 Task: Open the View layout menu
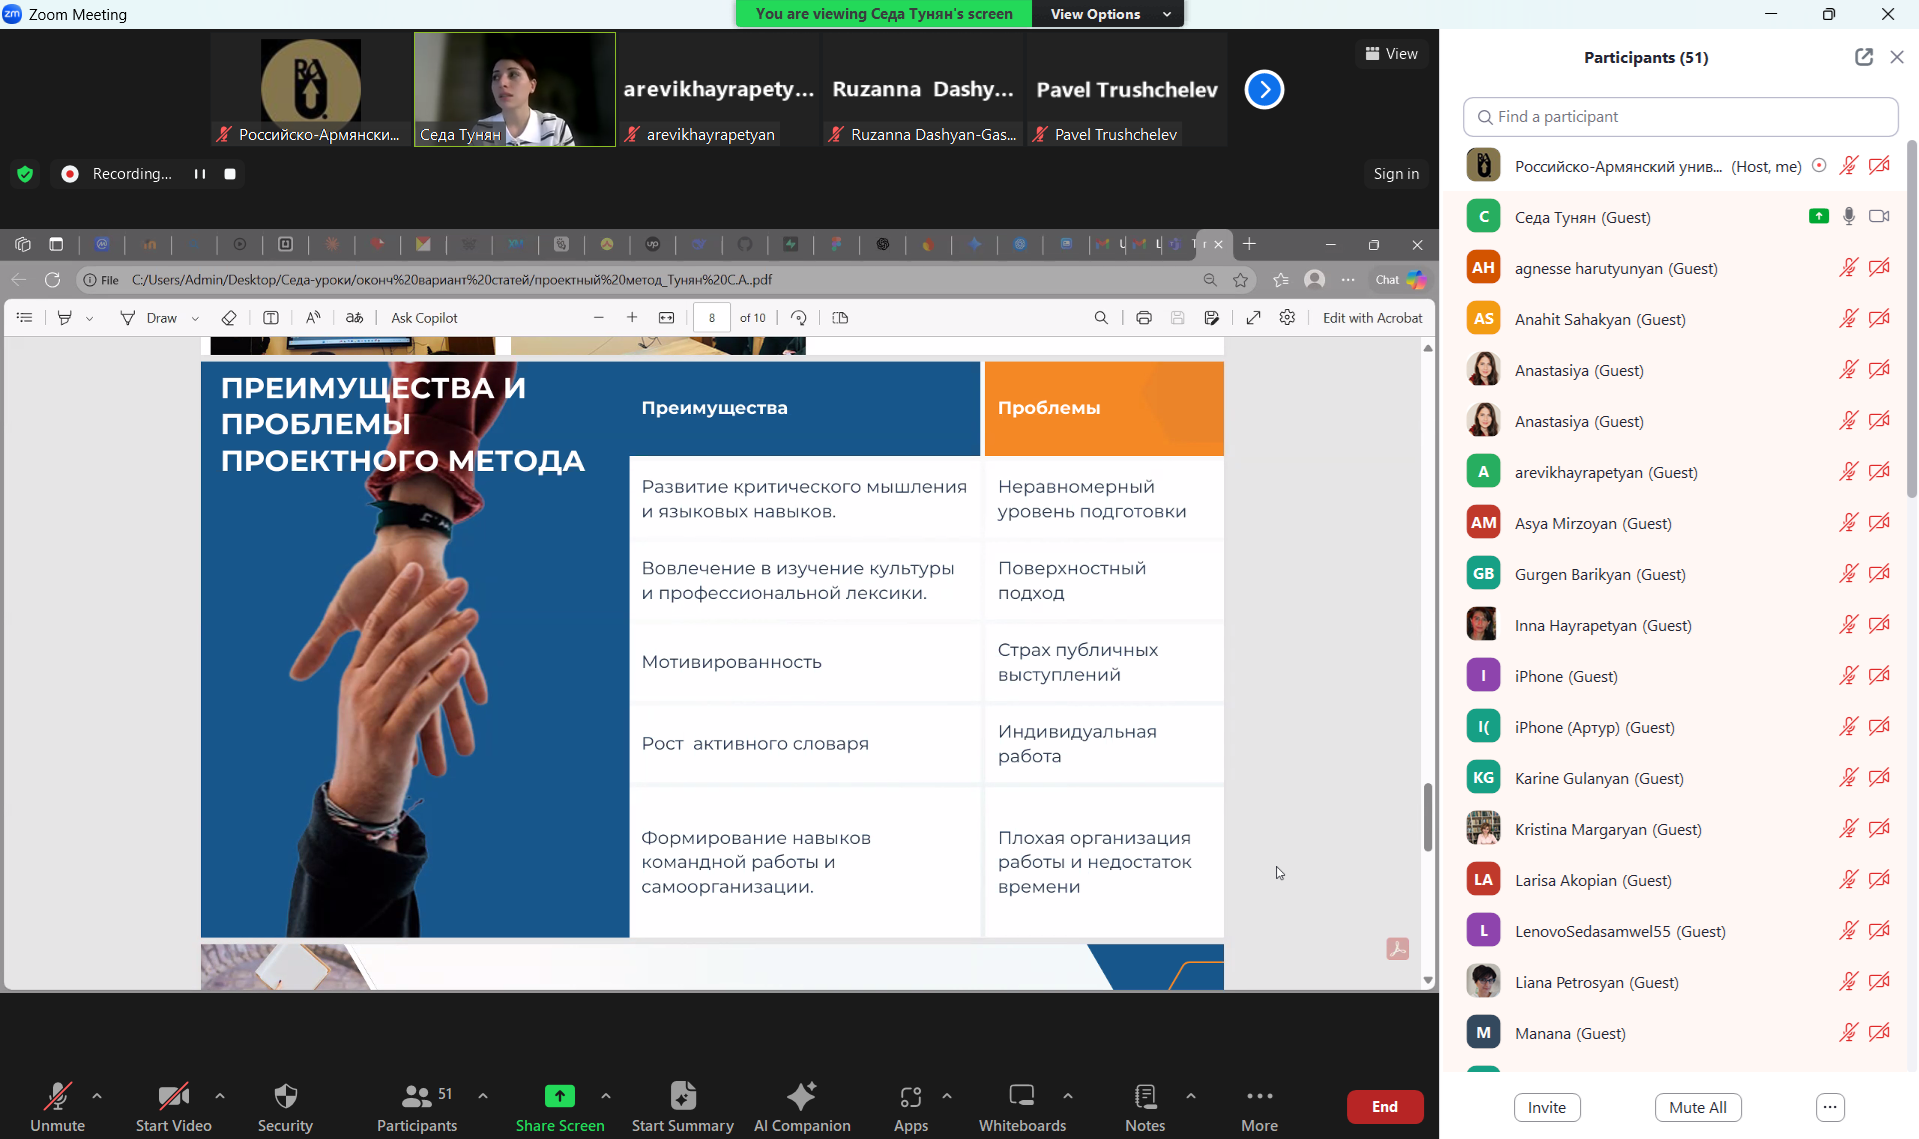click(1391, 54)
